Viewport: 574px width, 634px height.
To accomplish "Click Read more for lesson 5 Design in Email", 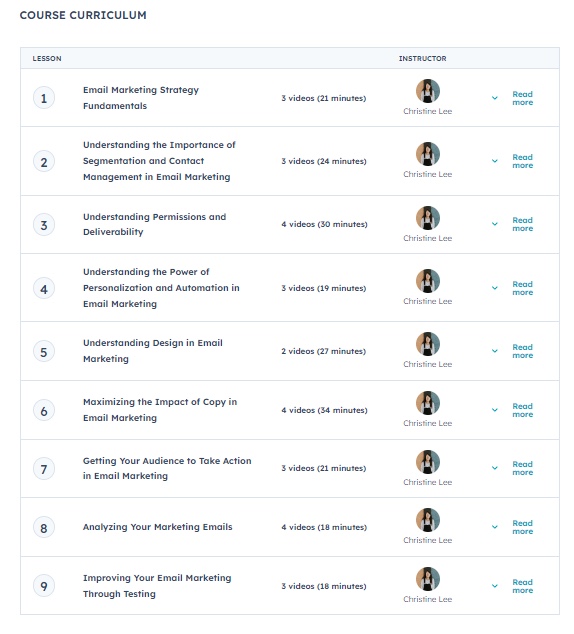I will (523, 351).
